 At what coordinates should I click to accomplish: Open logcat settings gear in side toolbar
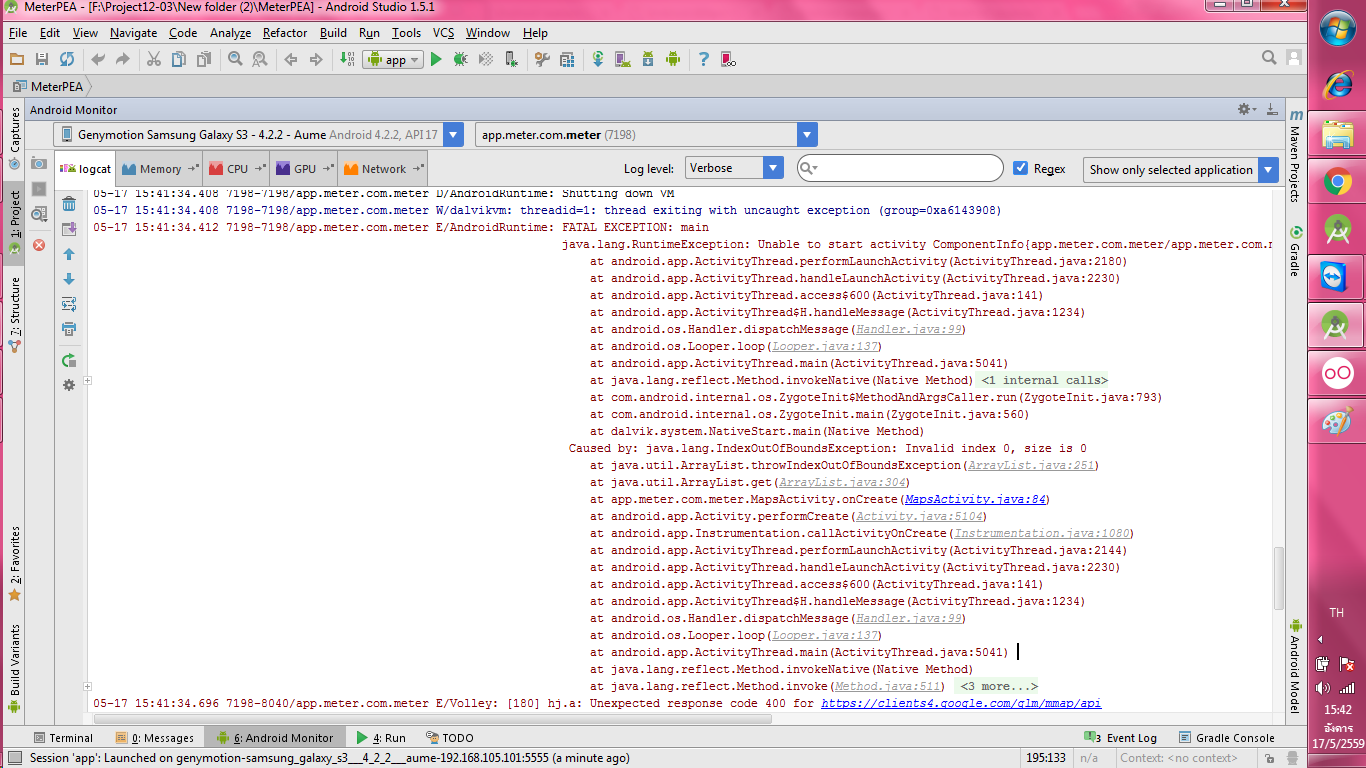(69, 385)
